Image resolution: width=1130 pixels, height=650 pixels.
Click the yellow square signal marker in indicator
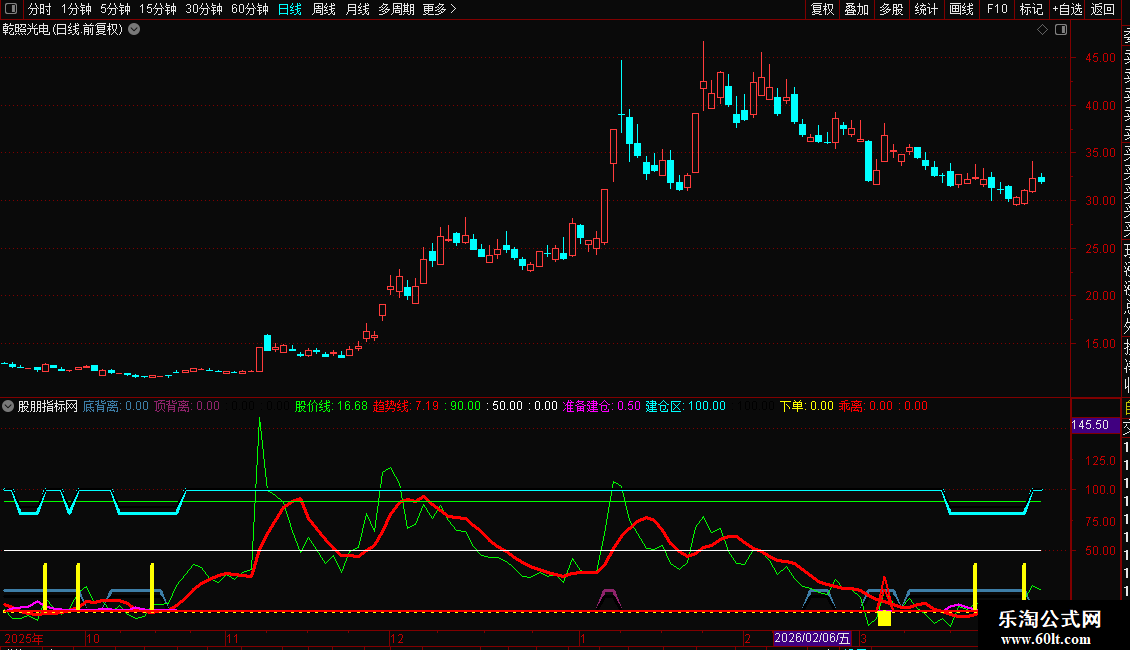click(884, 618)
